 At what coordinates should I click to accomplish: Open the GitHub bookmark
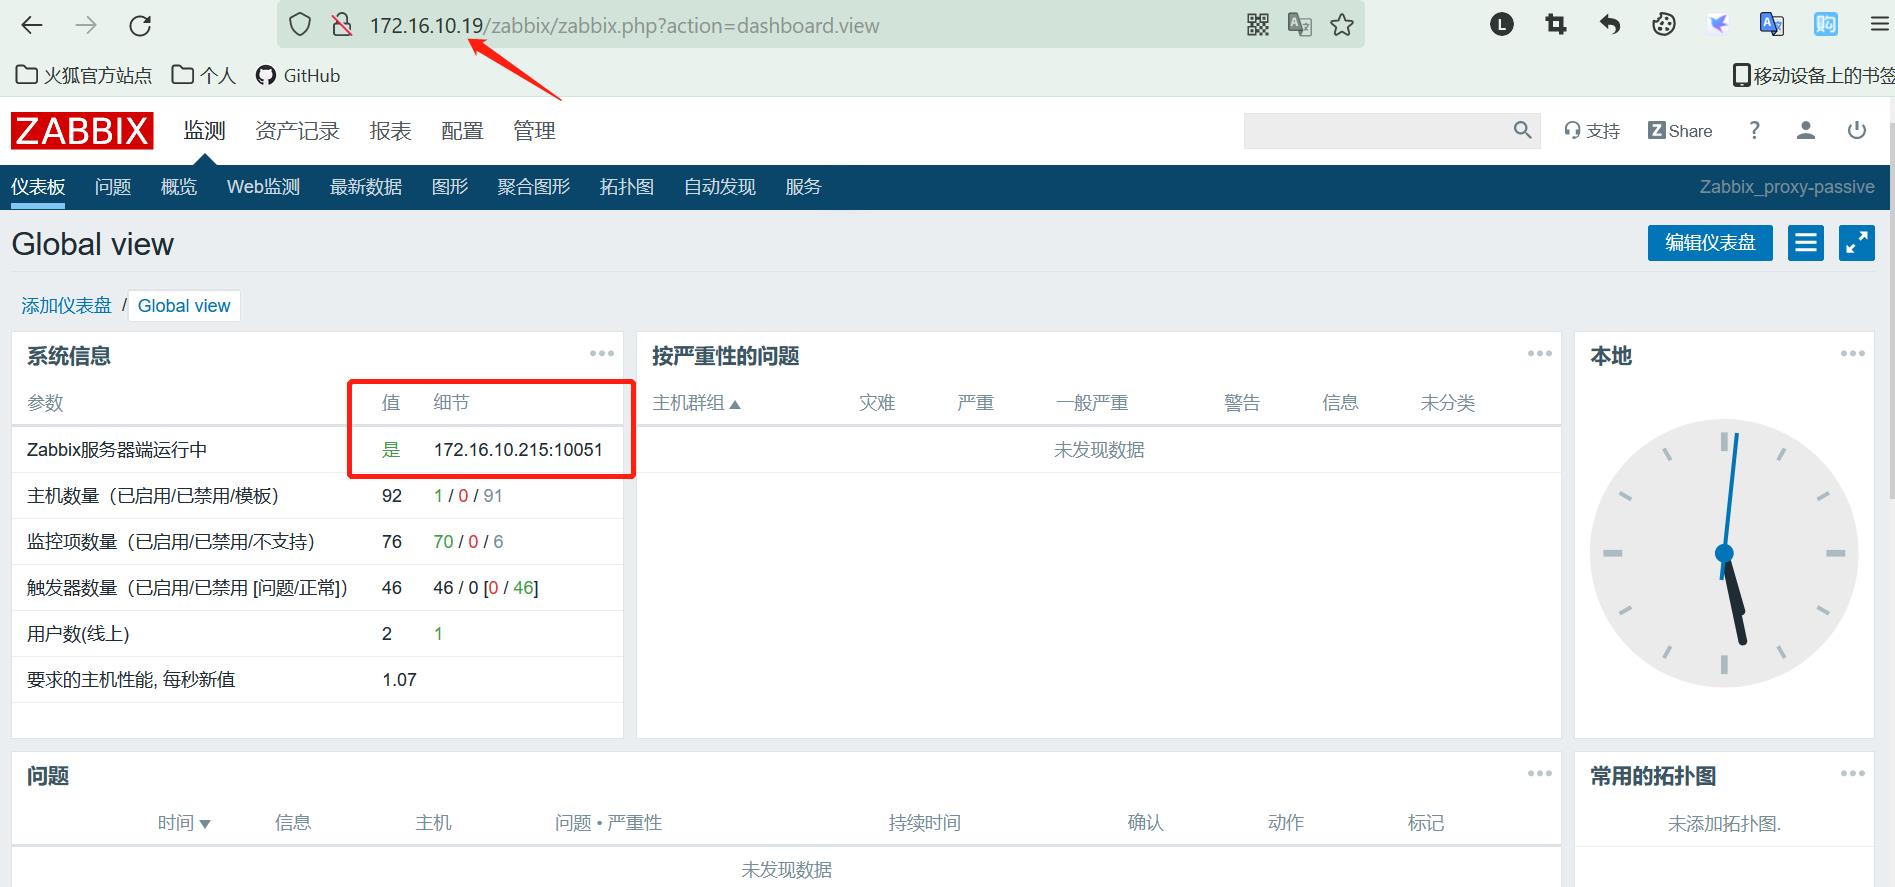point(298,75)
